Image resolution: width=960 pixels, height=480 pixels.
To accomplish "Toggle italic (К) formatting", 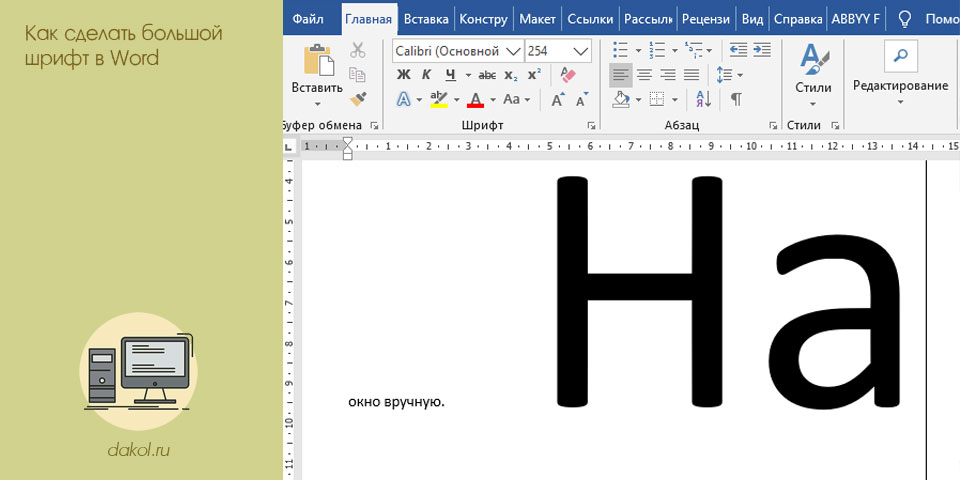I will point(427,75).
